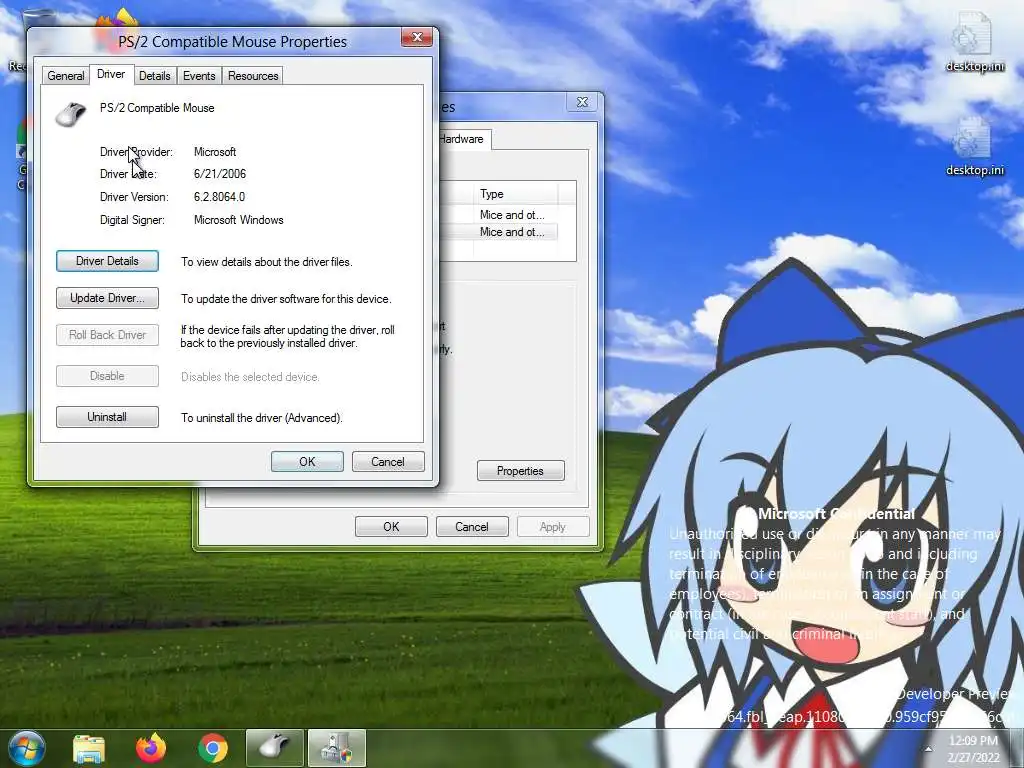
Task: Close the background Mouse Properties window
Action: 582,102
